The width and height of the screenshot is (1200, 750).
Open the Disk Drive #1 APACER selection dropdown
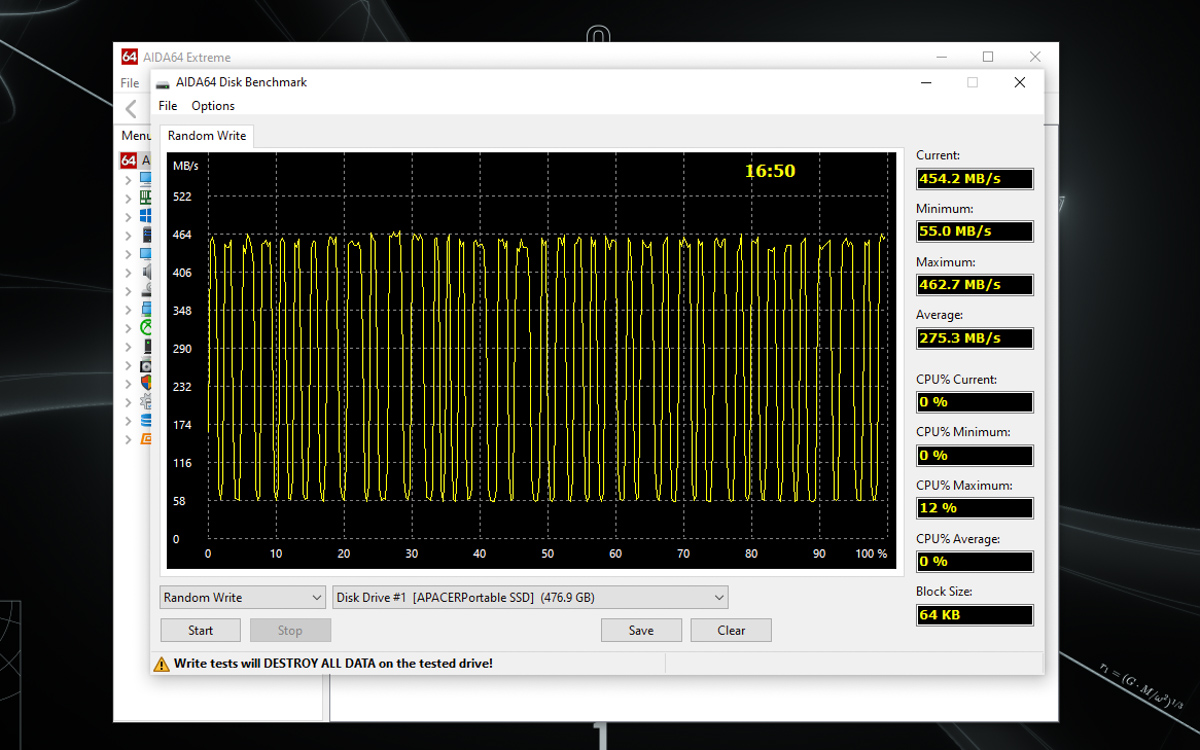tap(530, 597)
